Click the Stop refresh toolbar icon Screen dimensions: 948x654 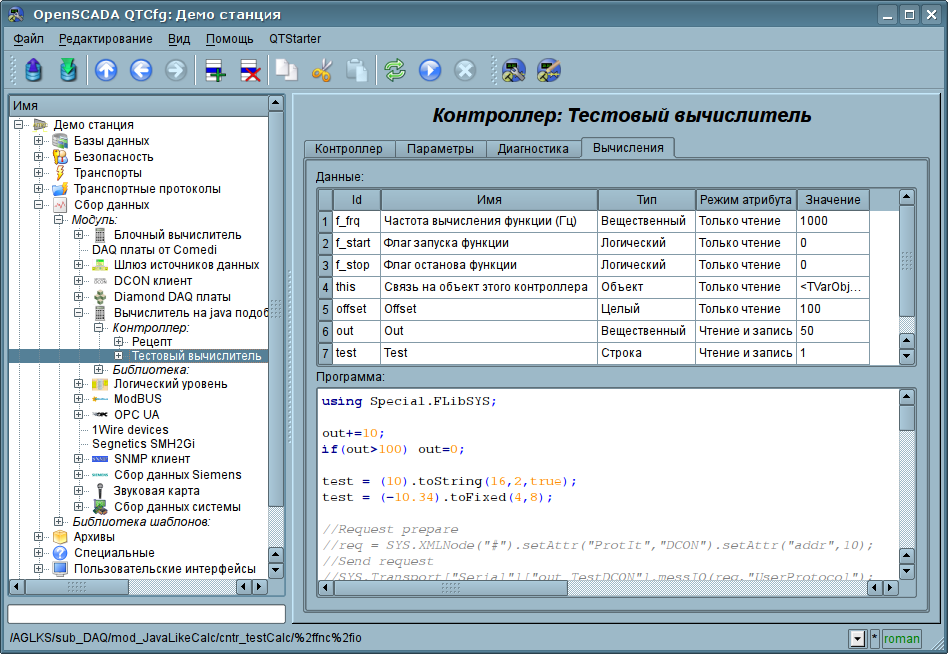(x=465, y=70)
